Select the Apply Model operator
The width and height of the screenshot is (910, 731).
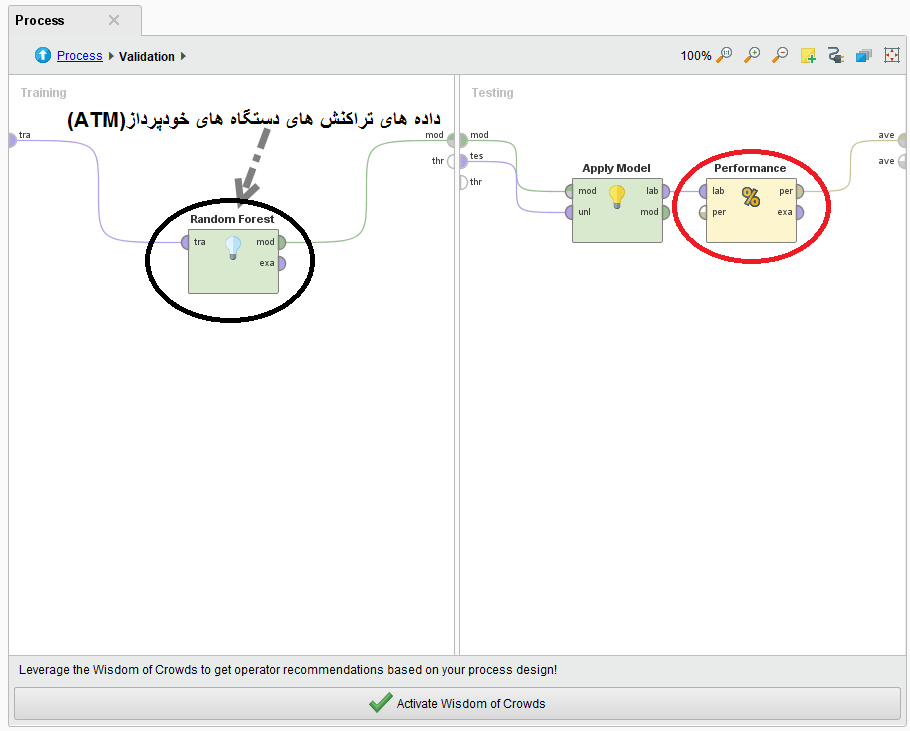617,211
